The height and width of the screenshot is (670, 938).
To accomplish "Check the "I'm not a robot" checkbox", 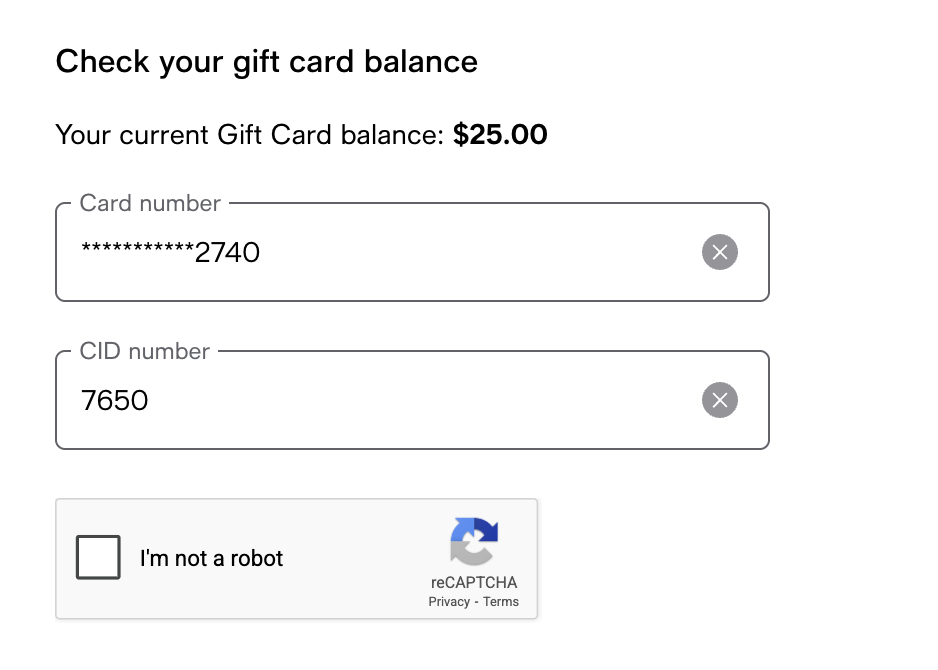I will (98, 558).
